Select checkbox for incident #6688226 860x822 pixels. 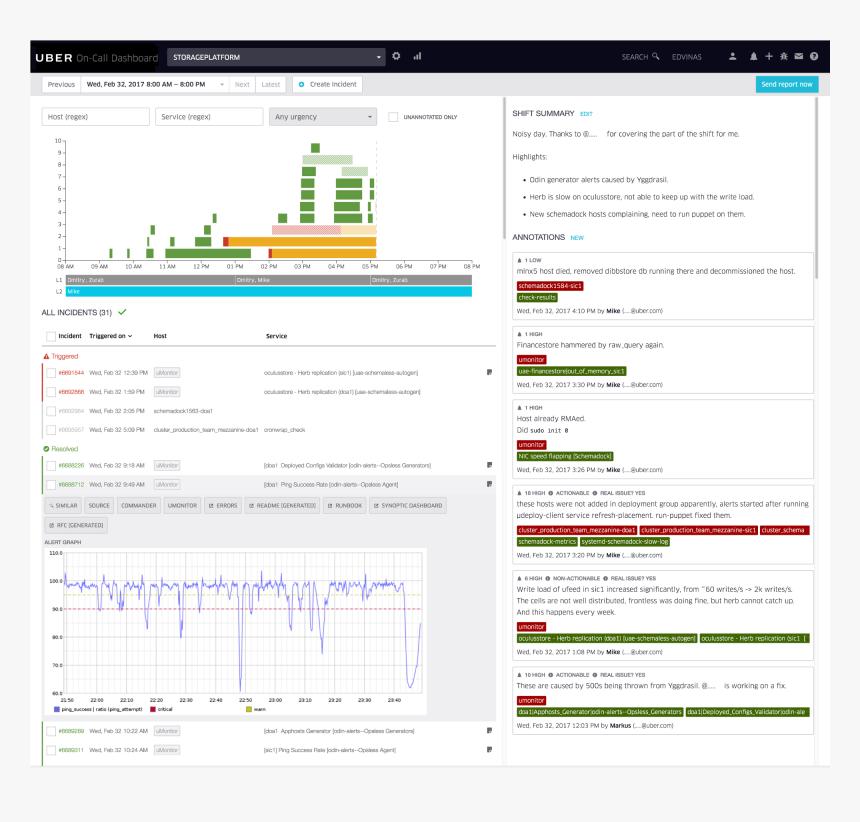(x=51, y=466)
